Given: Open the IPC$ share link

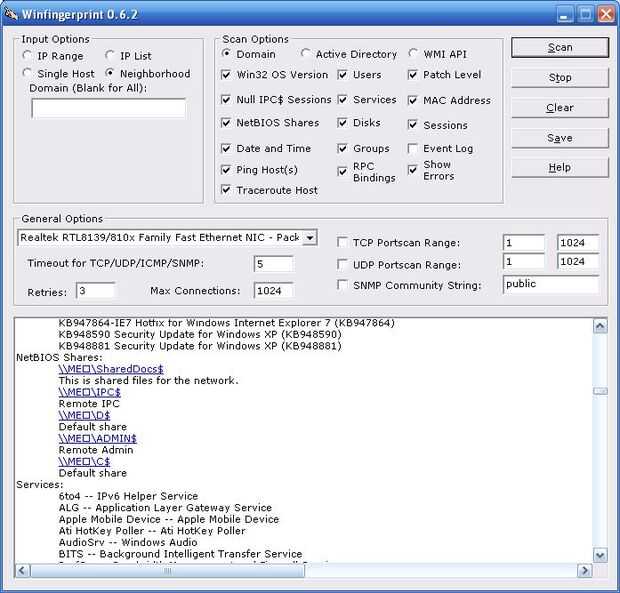Looking at the screenshot, I should [89, 392].
